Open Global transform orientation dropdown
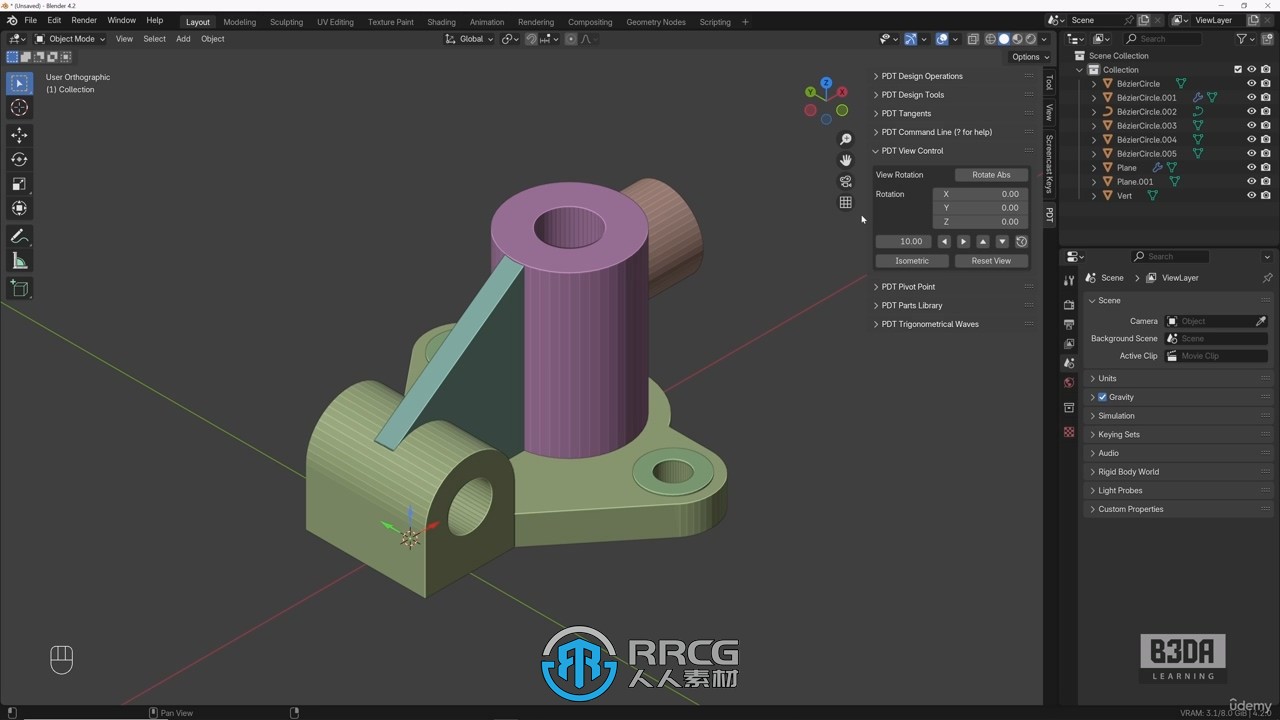The width and height of the screenshot is (1280, 720). click(x=471, y=39)
